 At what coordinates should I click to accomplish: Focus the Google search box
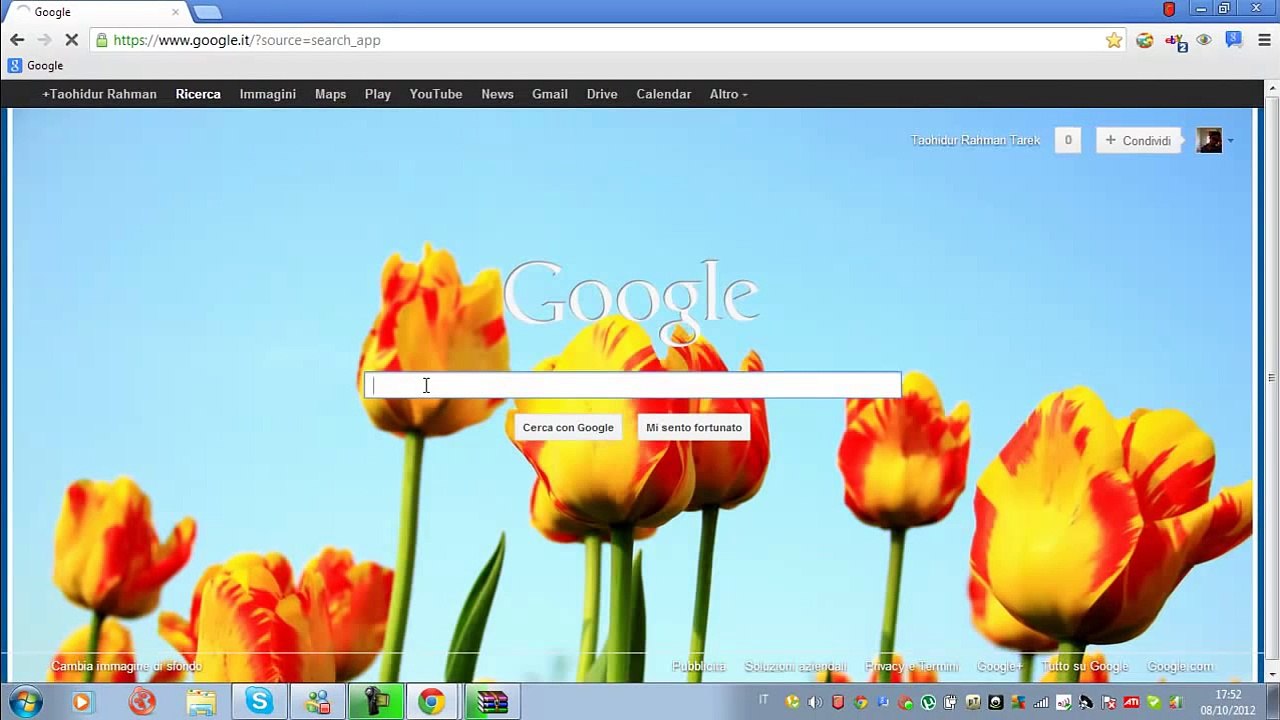(633, 385)
